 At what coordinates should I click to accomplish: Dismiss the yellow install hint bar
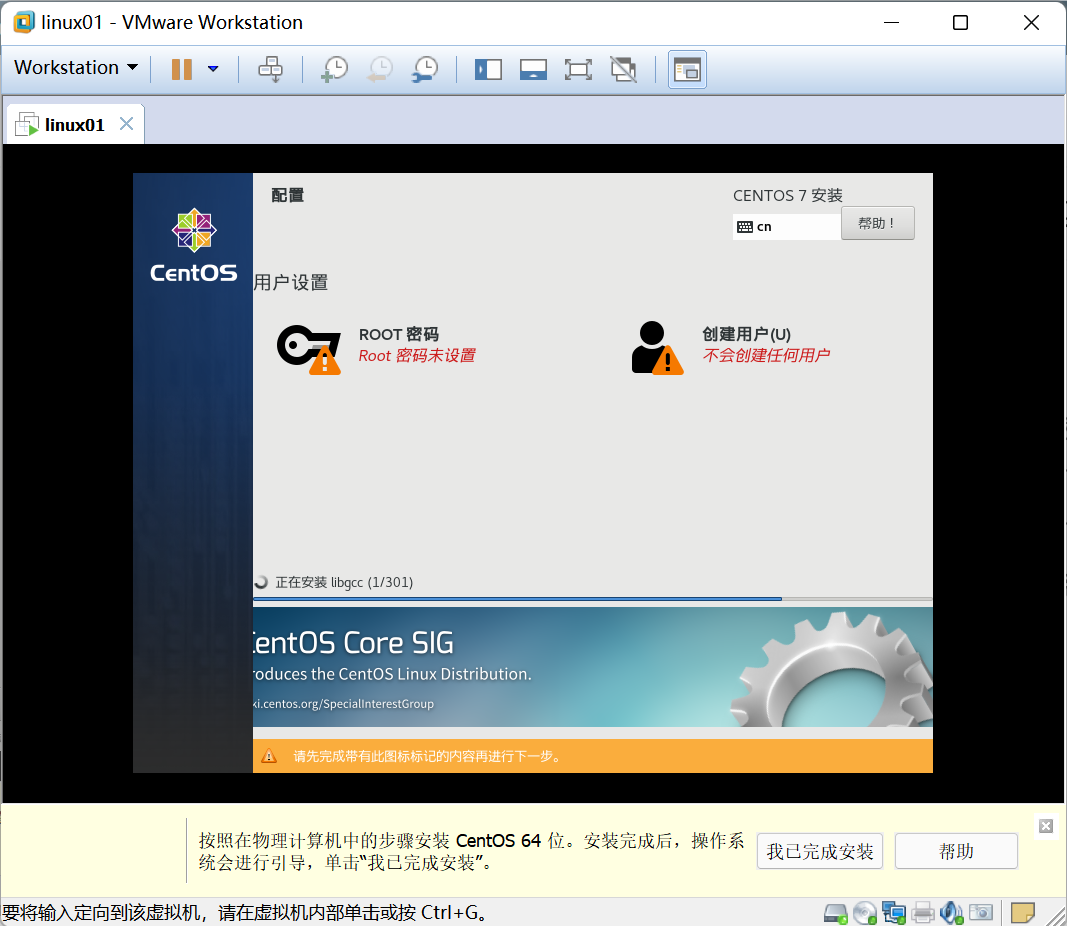(1046, 826)
